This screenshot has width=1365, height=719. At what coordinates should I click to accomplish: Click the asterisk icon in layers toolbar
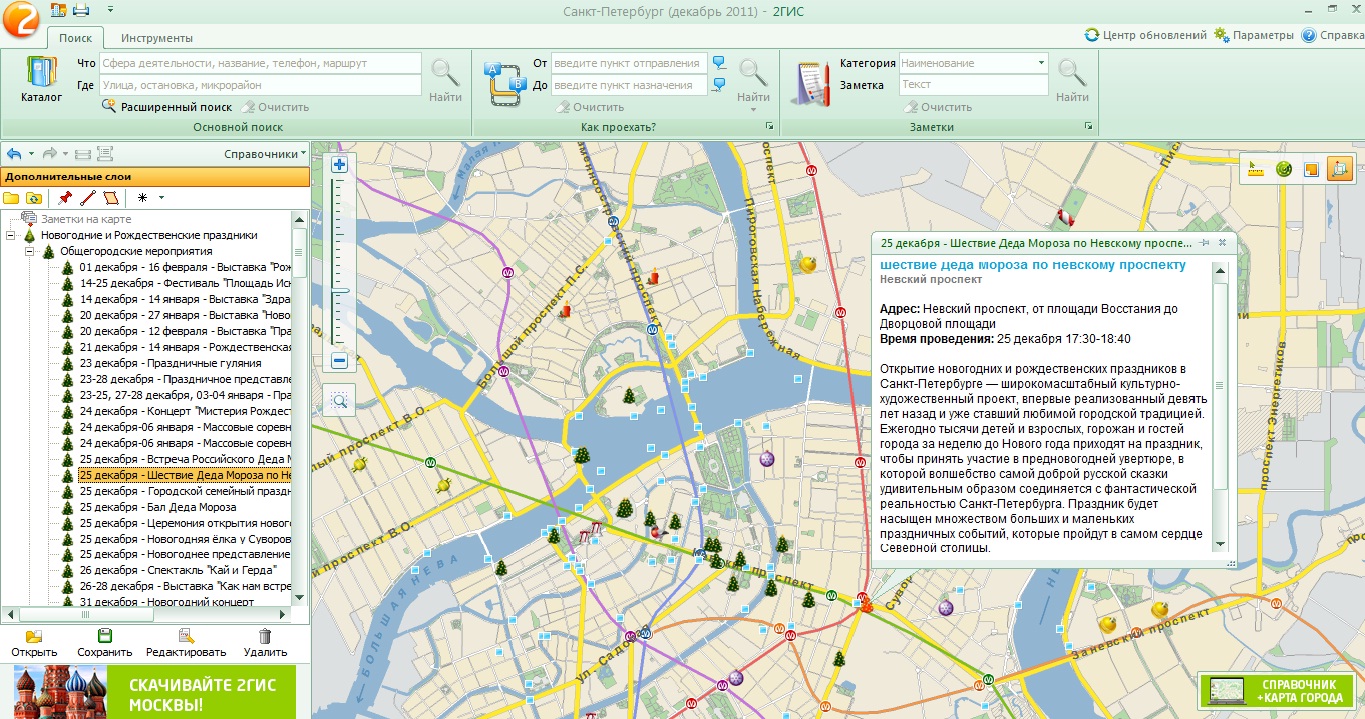click(142, 198)
